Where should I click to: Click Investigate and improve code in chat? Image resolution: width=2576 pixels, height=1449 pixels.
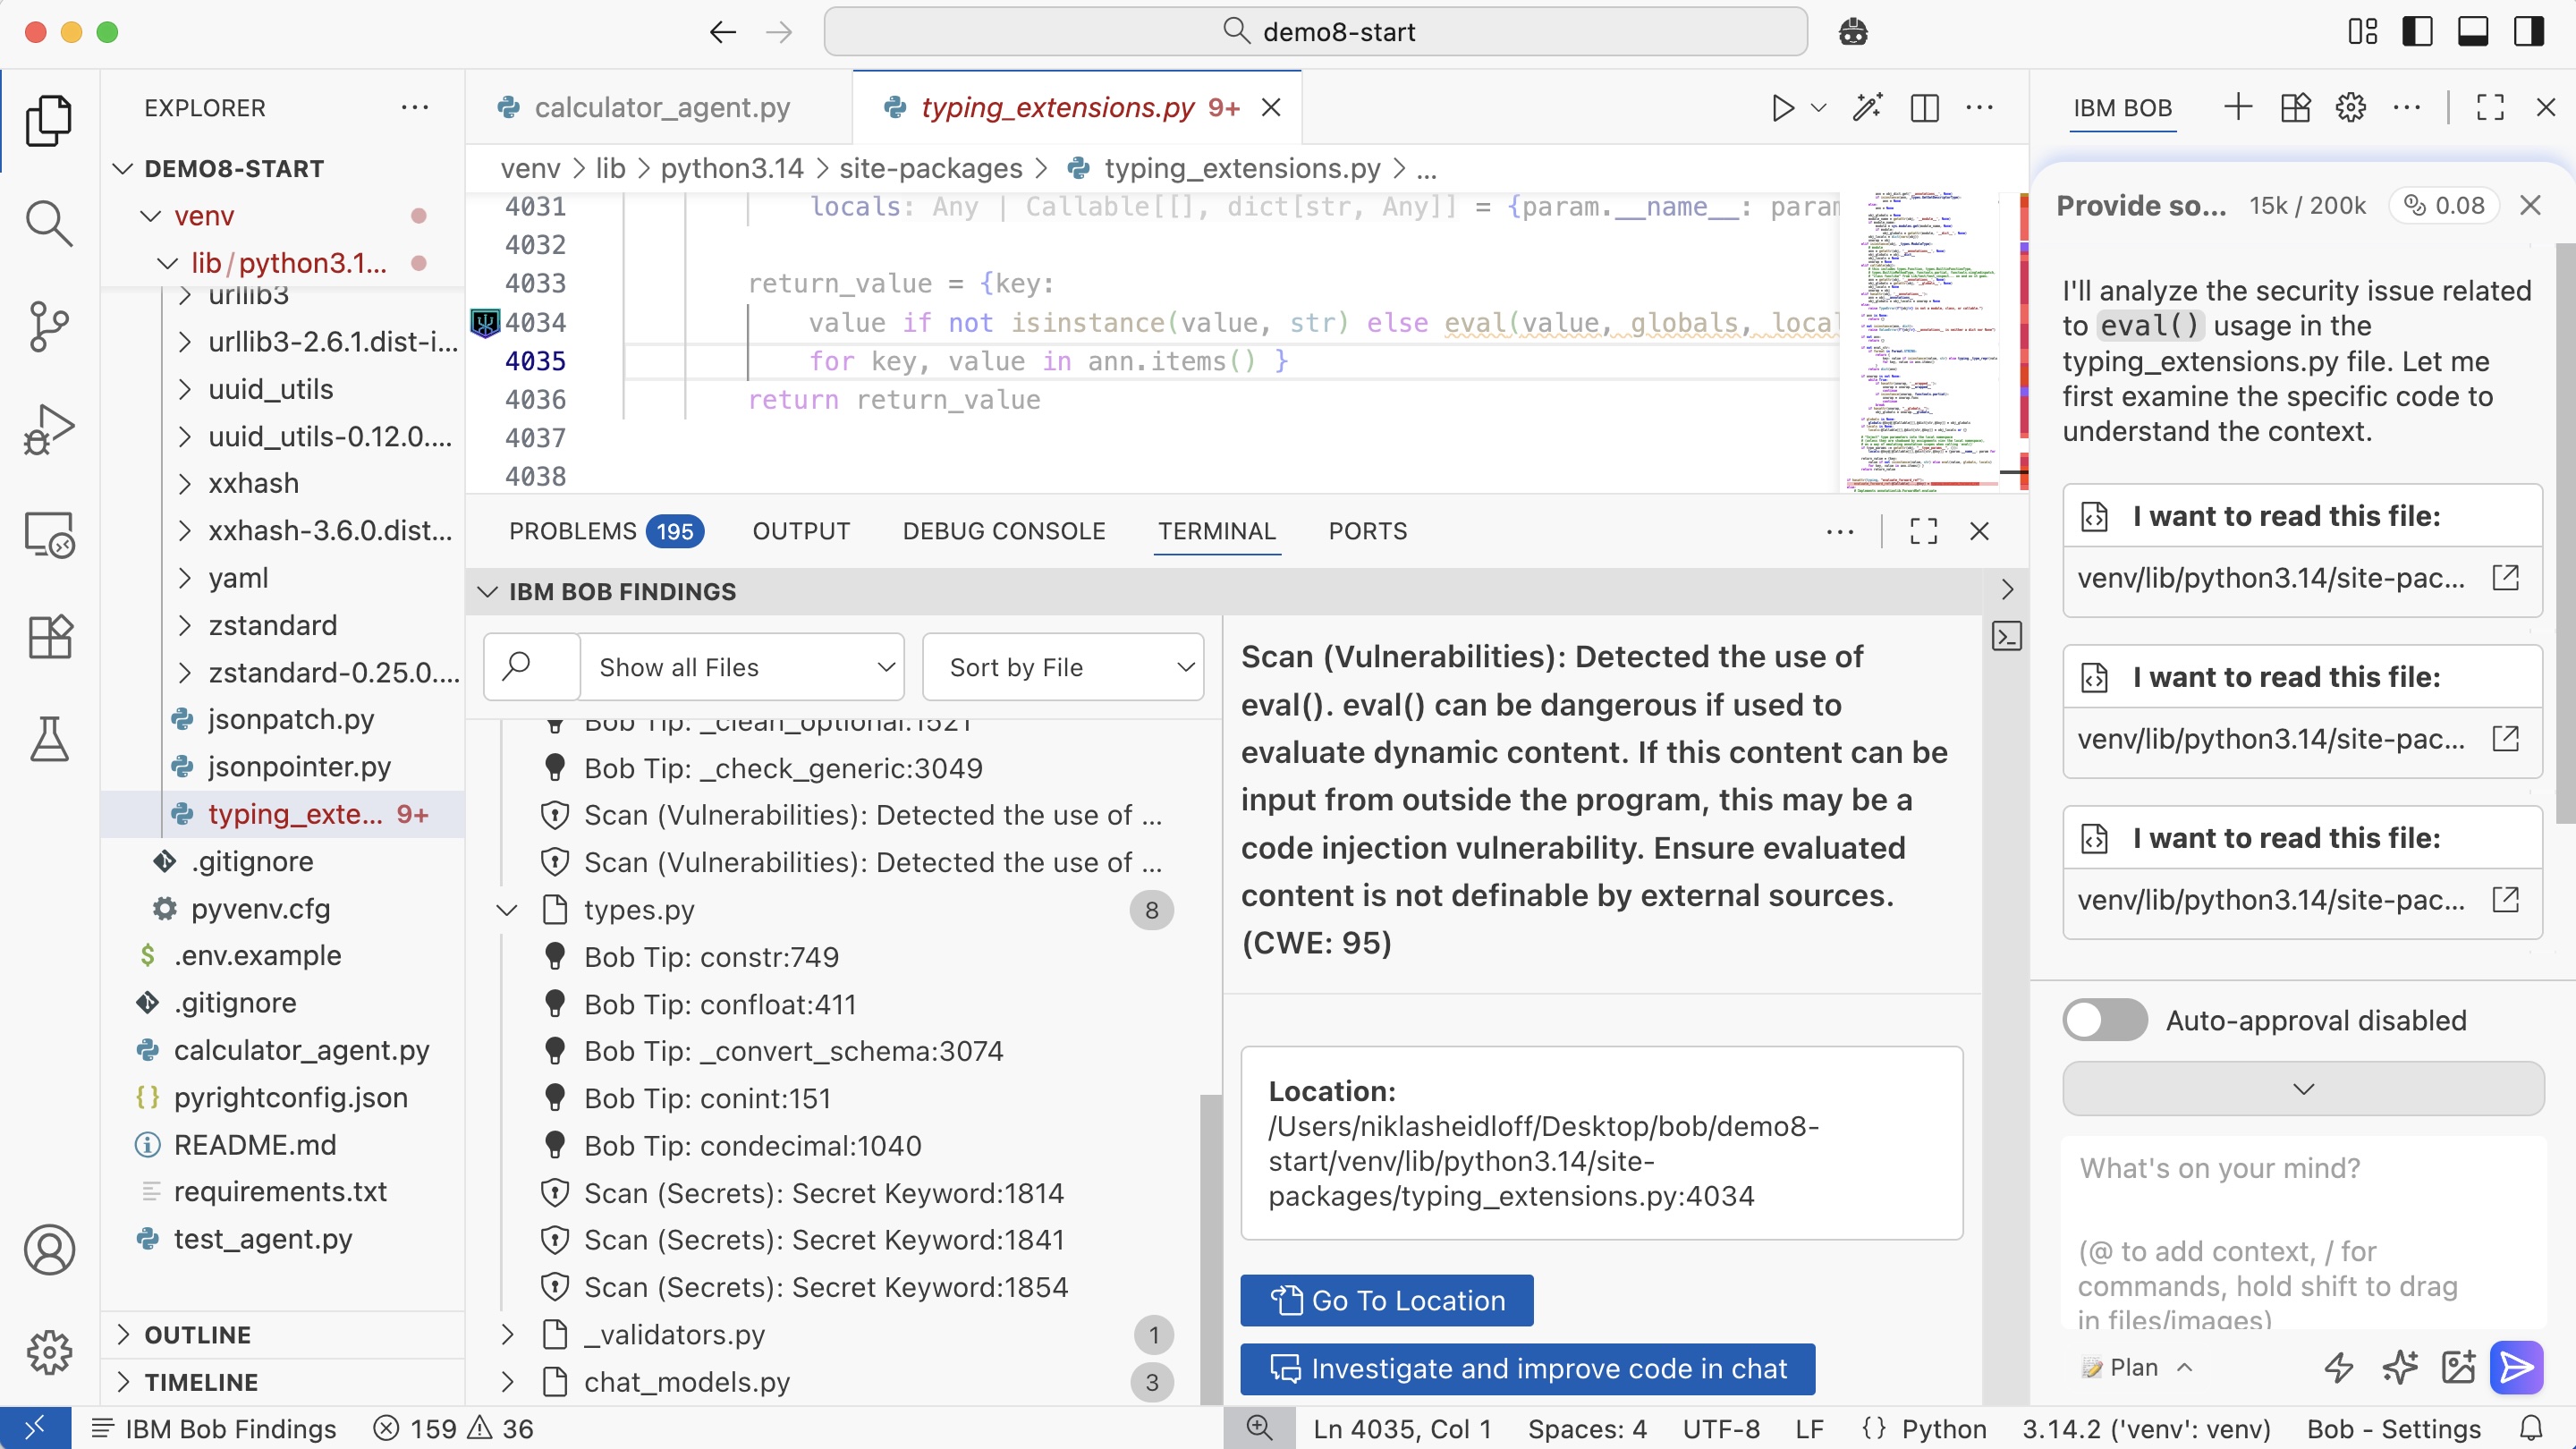pyautogui.click(x=1527, y=1368)
